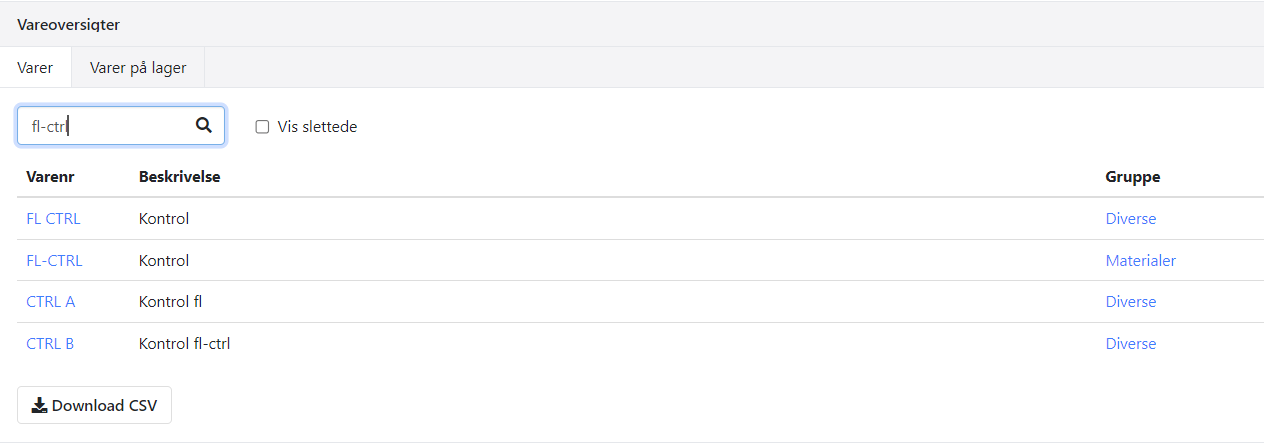This screenshot has width=1264, height=443.
Task: Click the Download CSV button
Action: point(94,405)
